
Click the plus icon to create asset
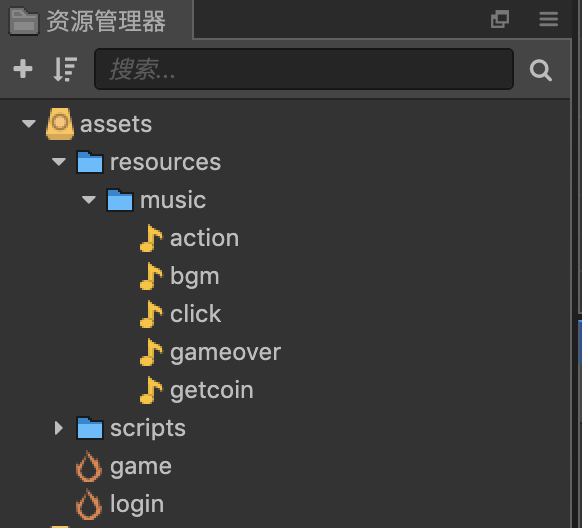point(23,69)
